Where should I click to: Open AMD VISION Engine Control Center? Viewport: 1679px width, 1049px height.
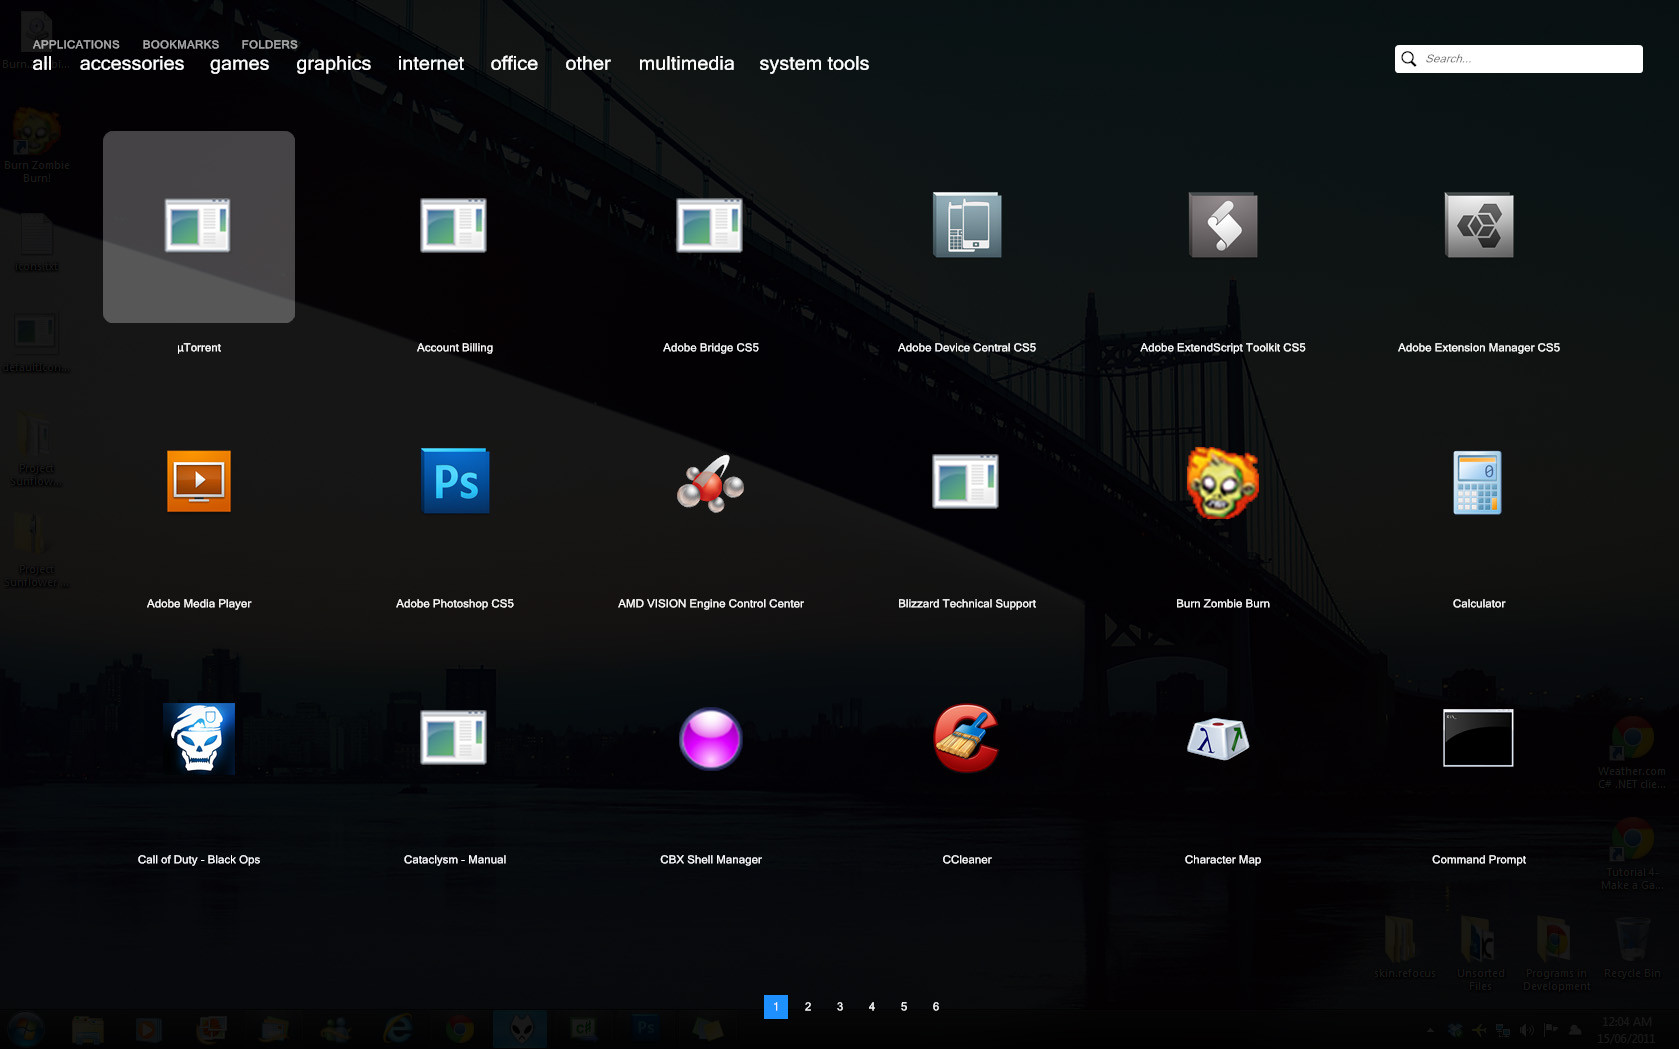711,483
